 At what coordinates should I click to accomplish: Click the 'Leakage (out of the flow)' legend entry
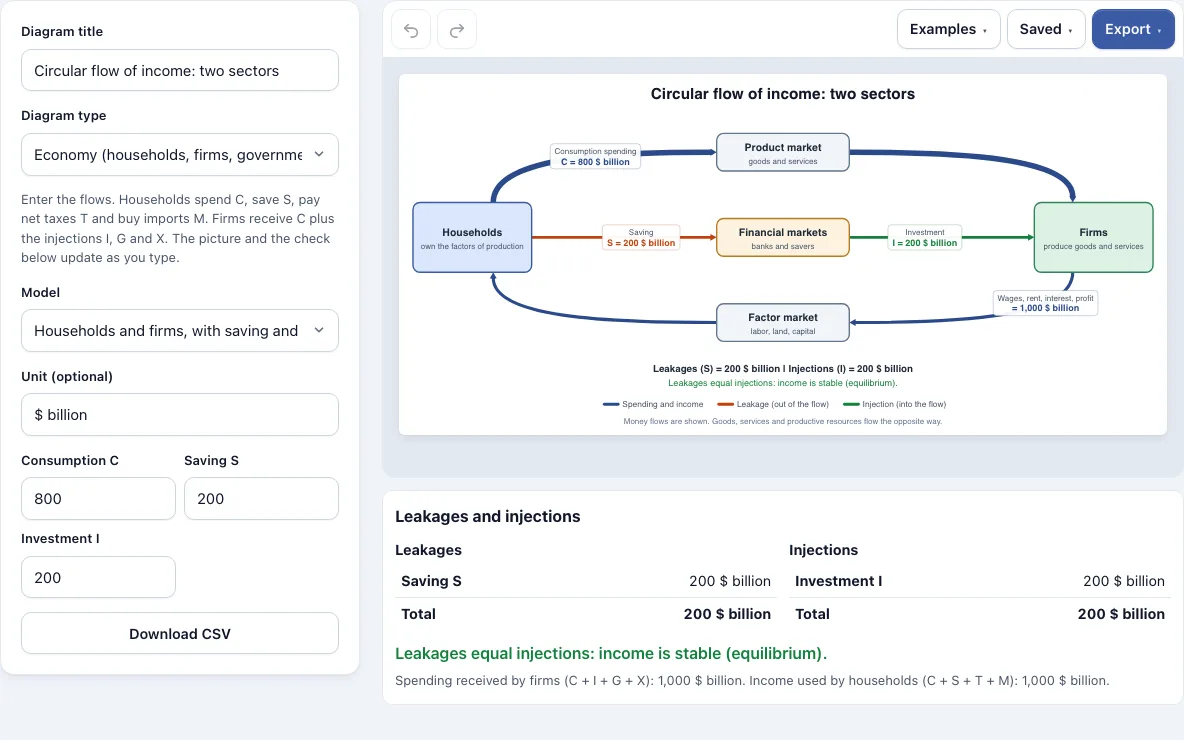772,404
